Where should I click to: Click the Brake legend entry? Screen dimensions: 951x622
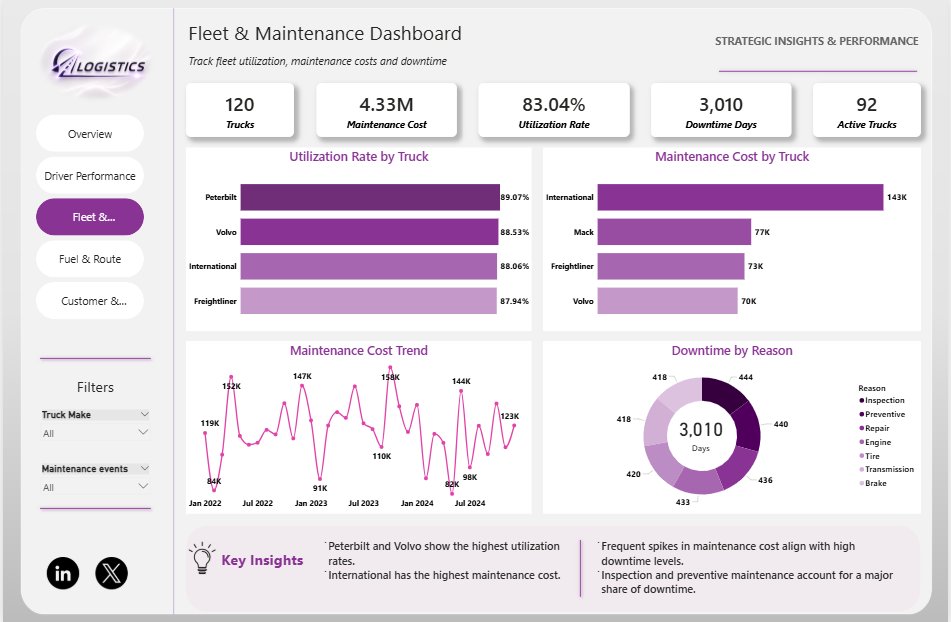pos(873,483)
